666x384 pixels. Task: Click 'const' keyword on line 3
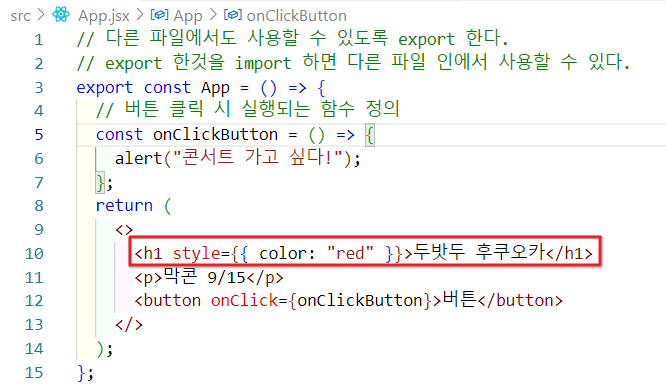(x=167, y=88)
